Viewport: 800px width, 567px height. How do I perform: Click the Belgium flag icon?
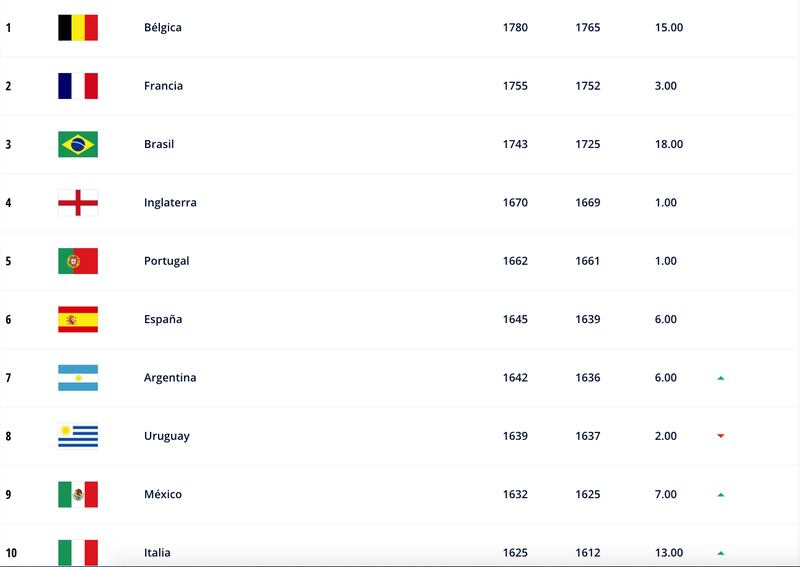pos(78,28)
